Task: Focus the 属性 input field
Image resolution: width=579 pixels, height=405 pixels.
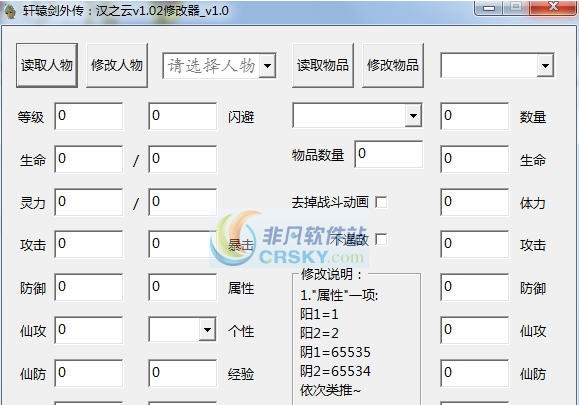Action: (182, 287)
